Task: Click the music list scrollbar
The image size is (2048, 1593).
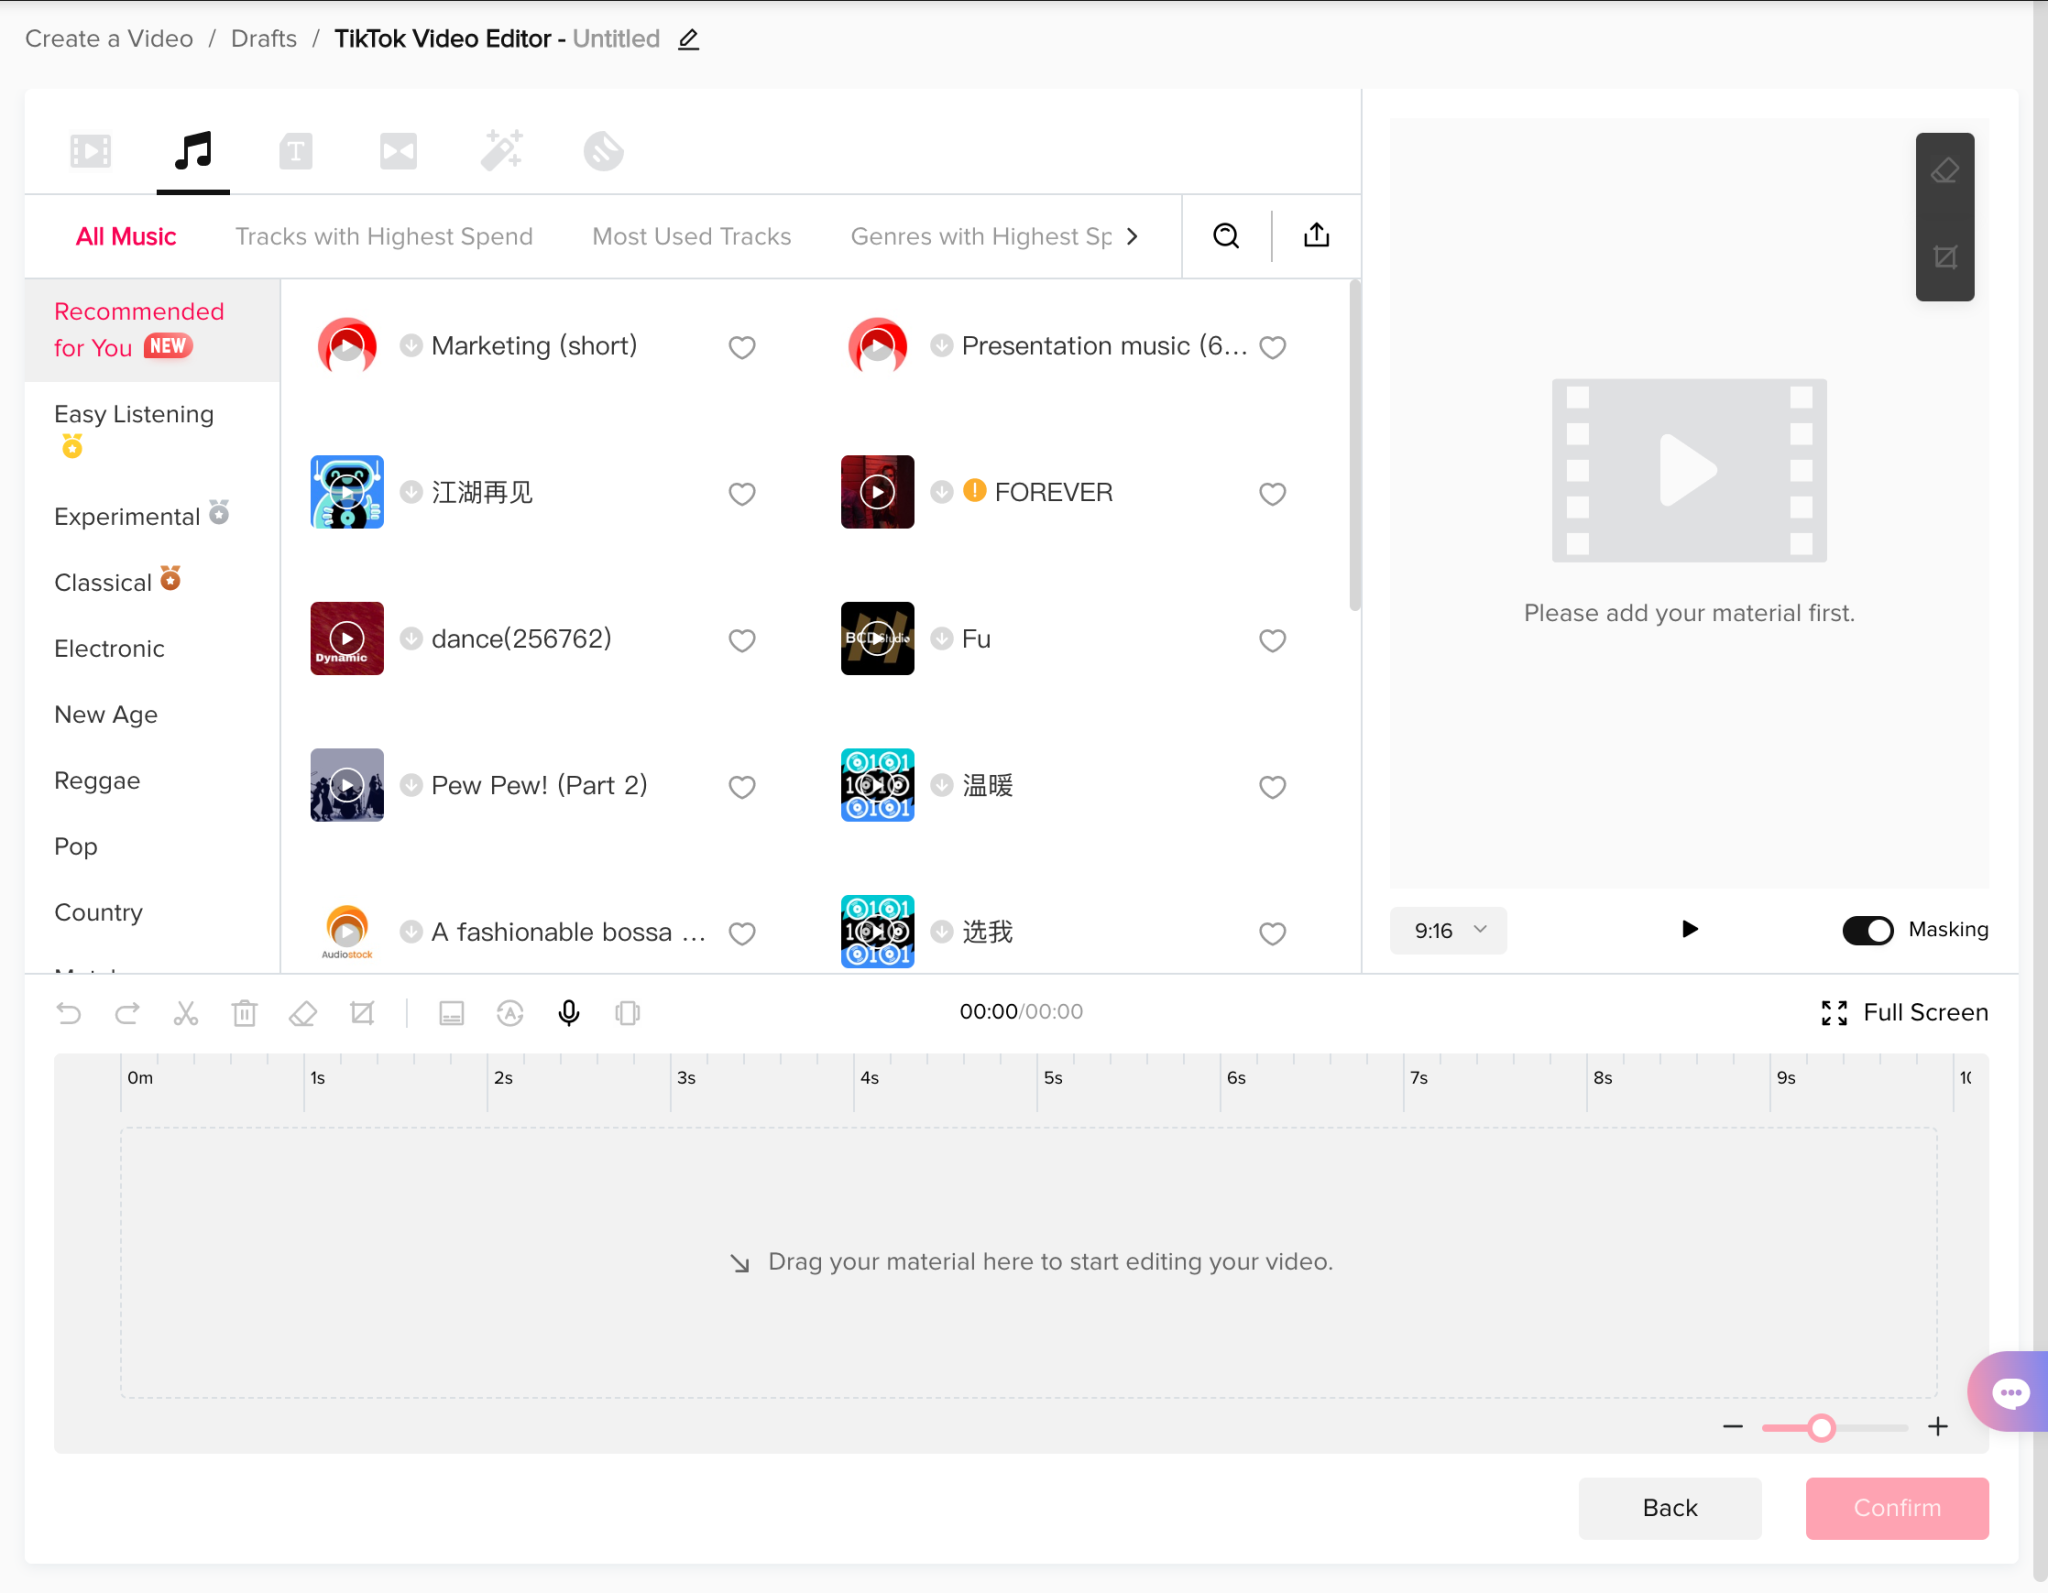Action: (1355, 445)
